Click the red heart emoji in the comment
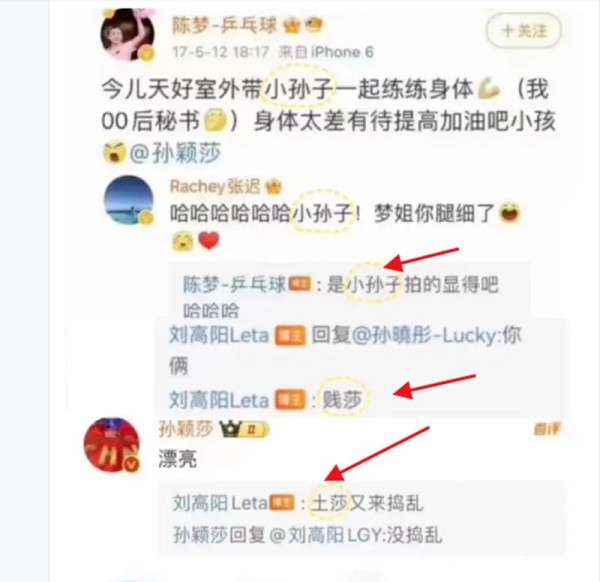Screen dimensions: 600x582 209,241
